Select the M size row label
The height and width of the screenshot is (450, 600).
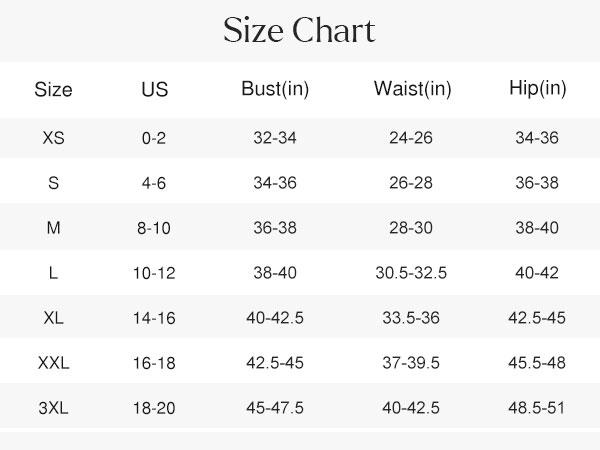(x=54, y=228)
